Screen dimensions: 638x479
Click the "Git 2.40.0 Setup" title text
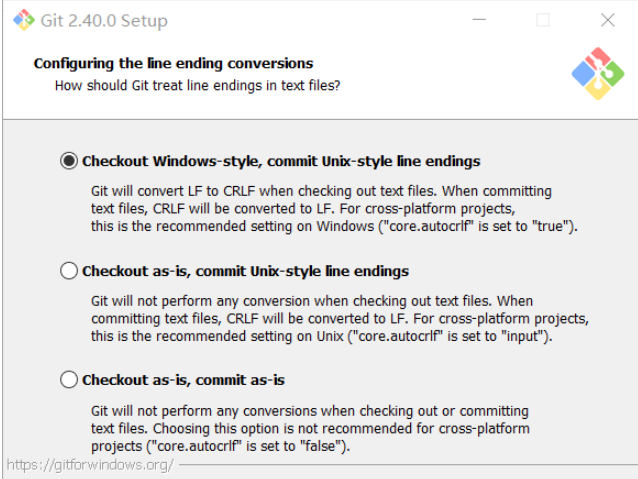coord(104,21)
